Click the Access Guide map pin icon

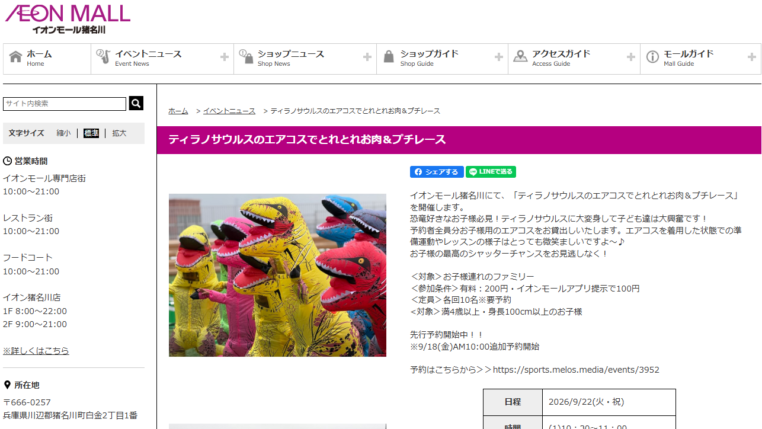point(520,56)
